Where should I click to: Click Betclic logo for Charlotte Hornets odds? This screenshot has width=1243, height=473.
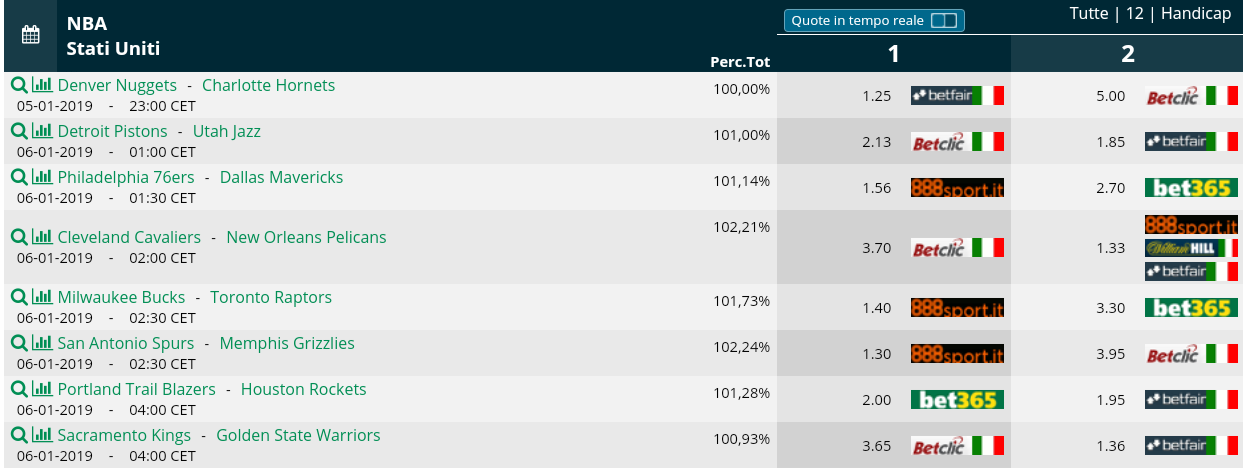point(1191,96)
